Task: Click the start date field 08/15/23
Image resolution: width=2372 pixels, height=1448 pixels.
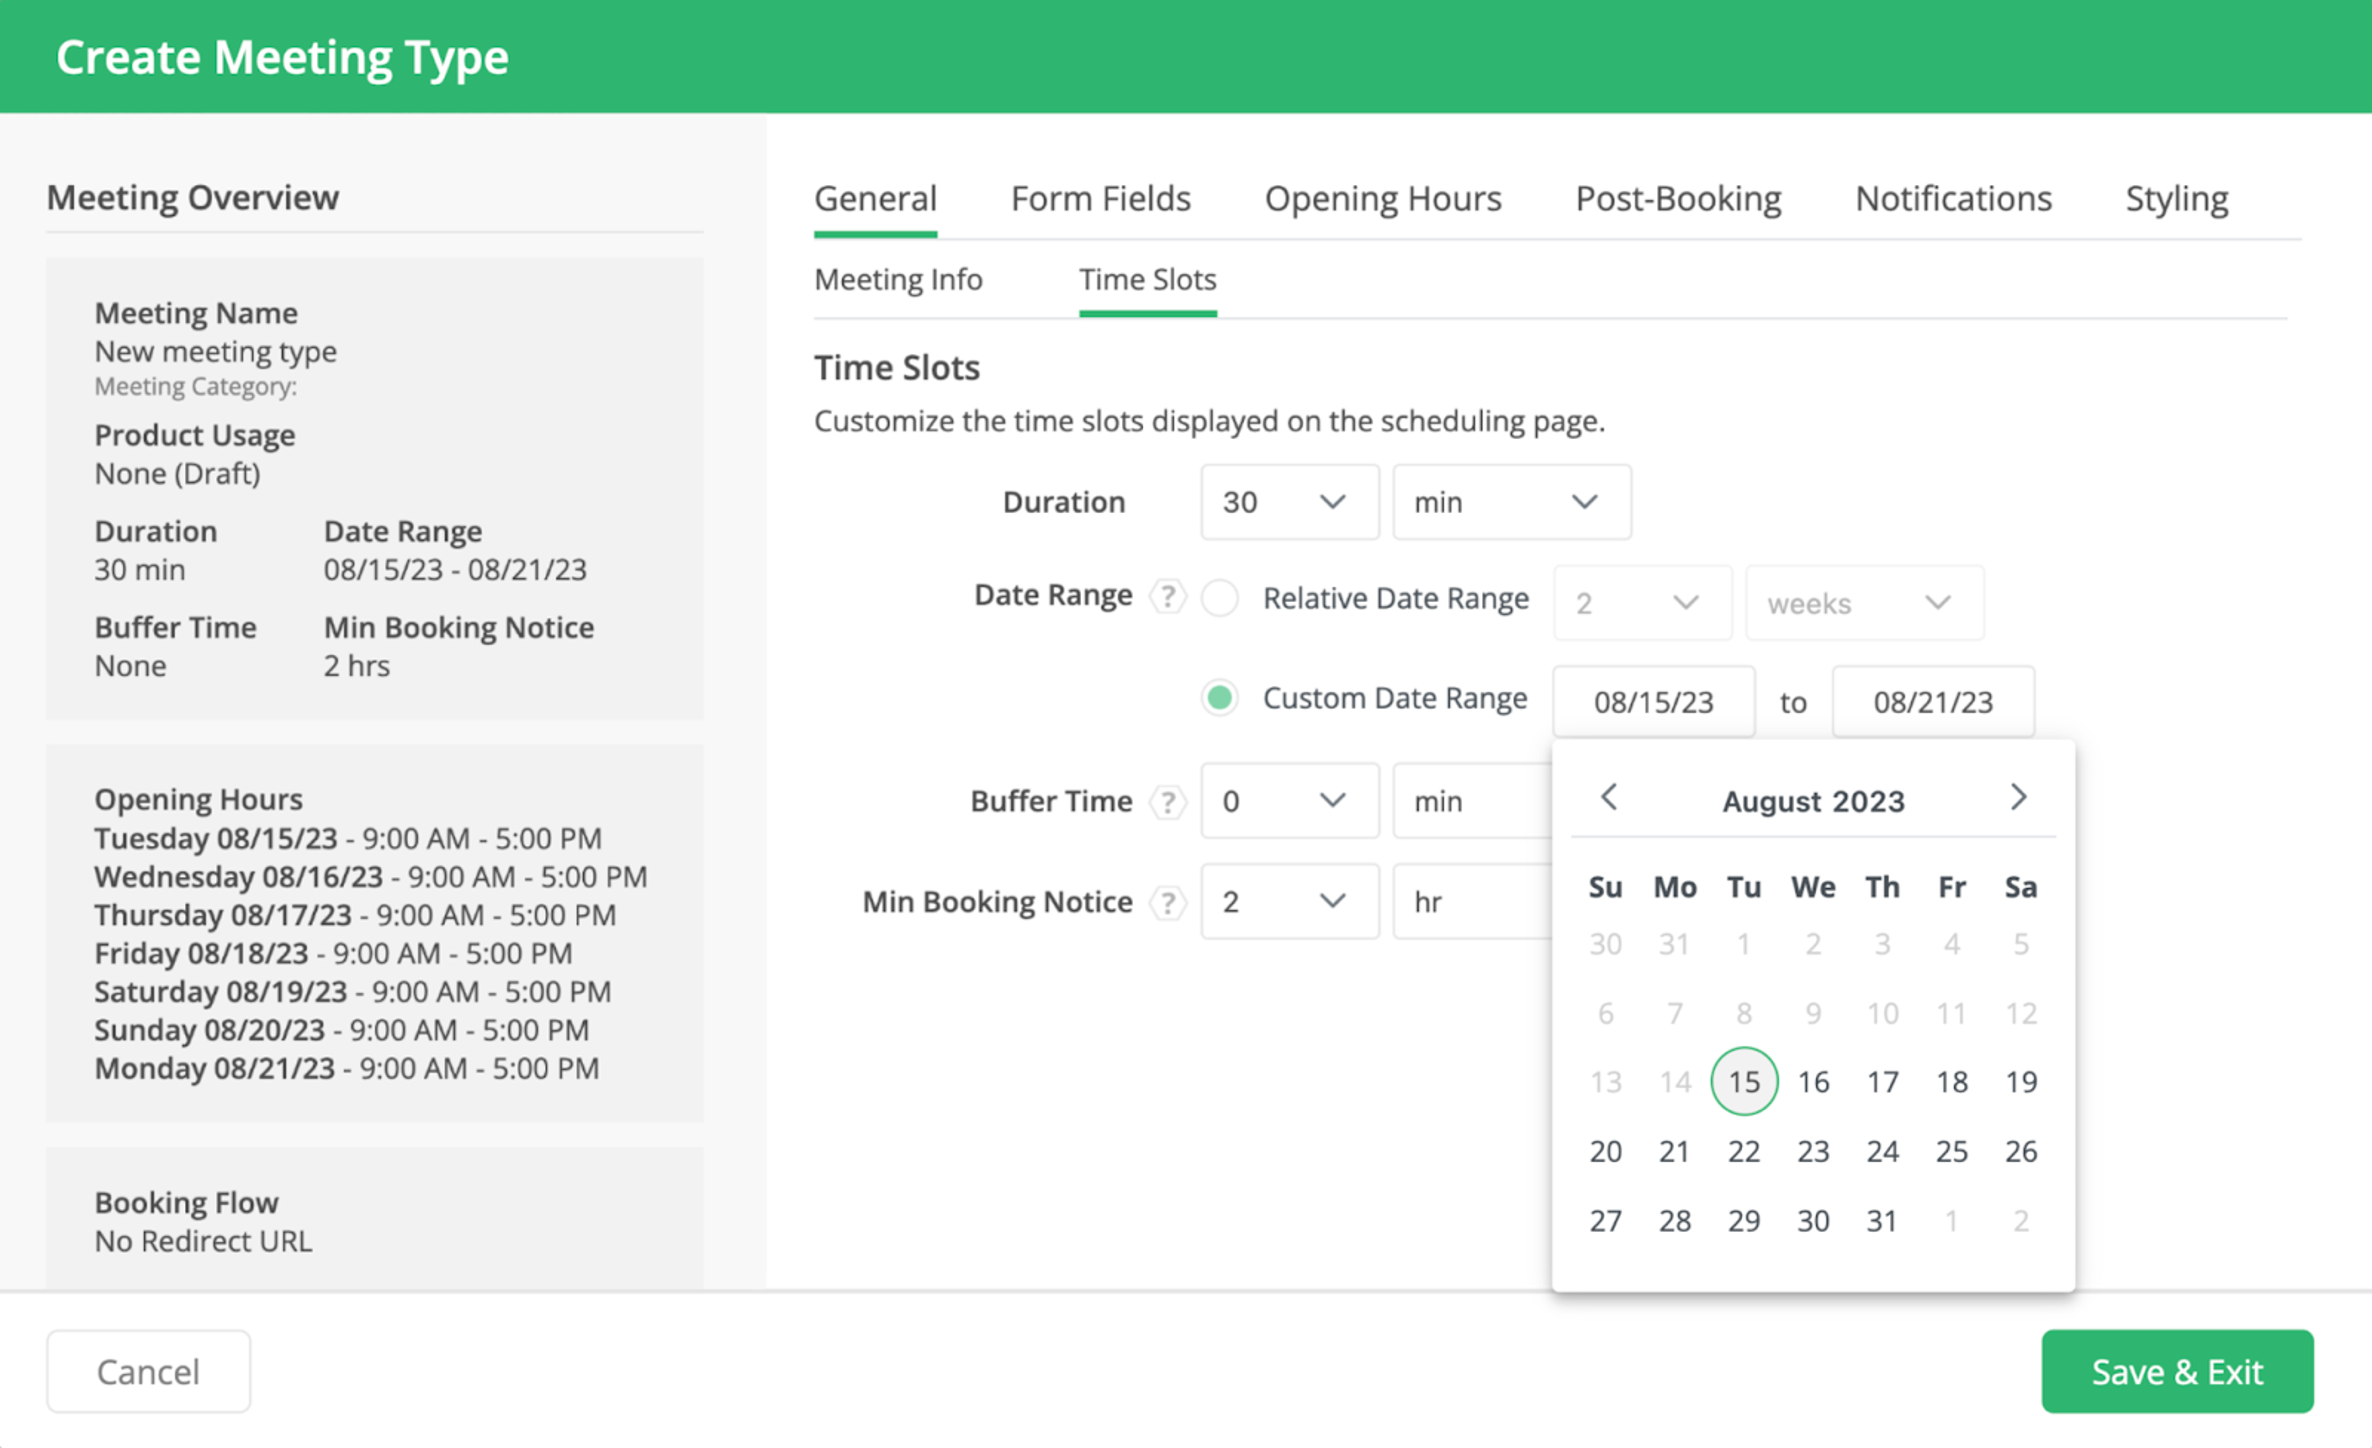Action: pos(1653,702)
